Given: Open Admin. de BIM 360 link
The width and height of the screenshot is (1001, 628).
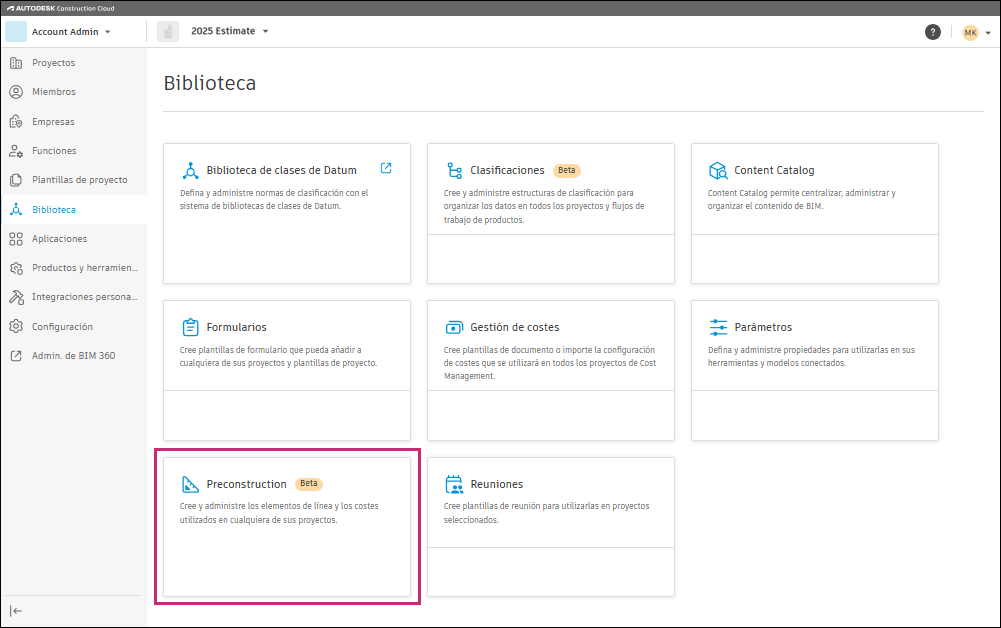Looking at the screenshot, I should pos(73,355).
